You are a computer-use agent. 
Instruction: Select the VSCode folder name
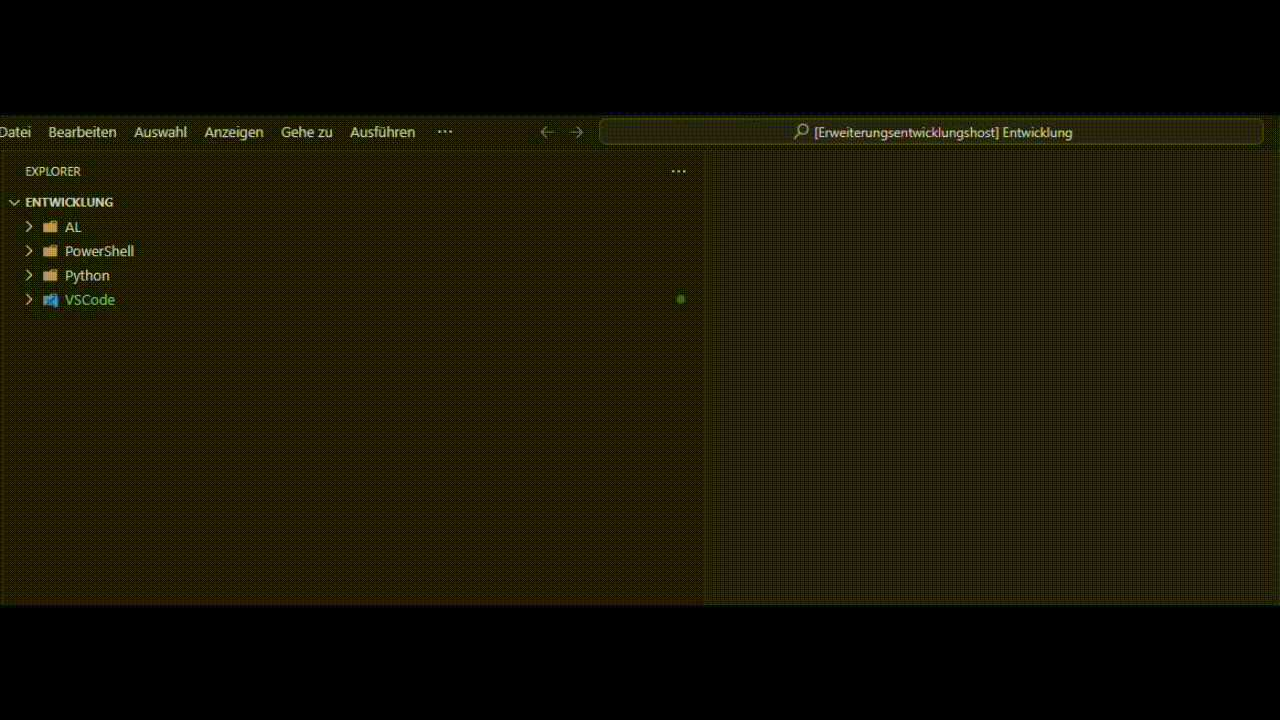pos(90,299)
